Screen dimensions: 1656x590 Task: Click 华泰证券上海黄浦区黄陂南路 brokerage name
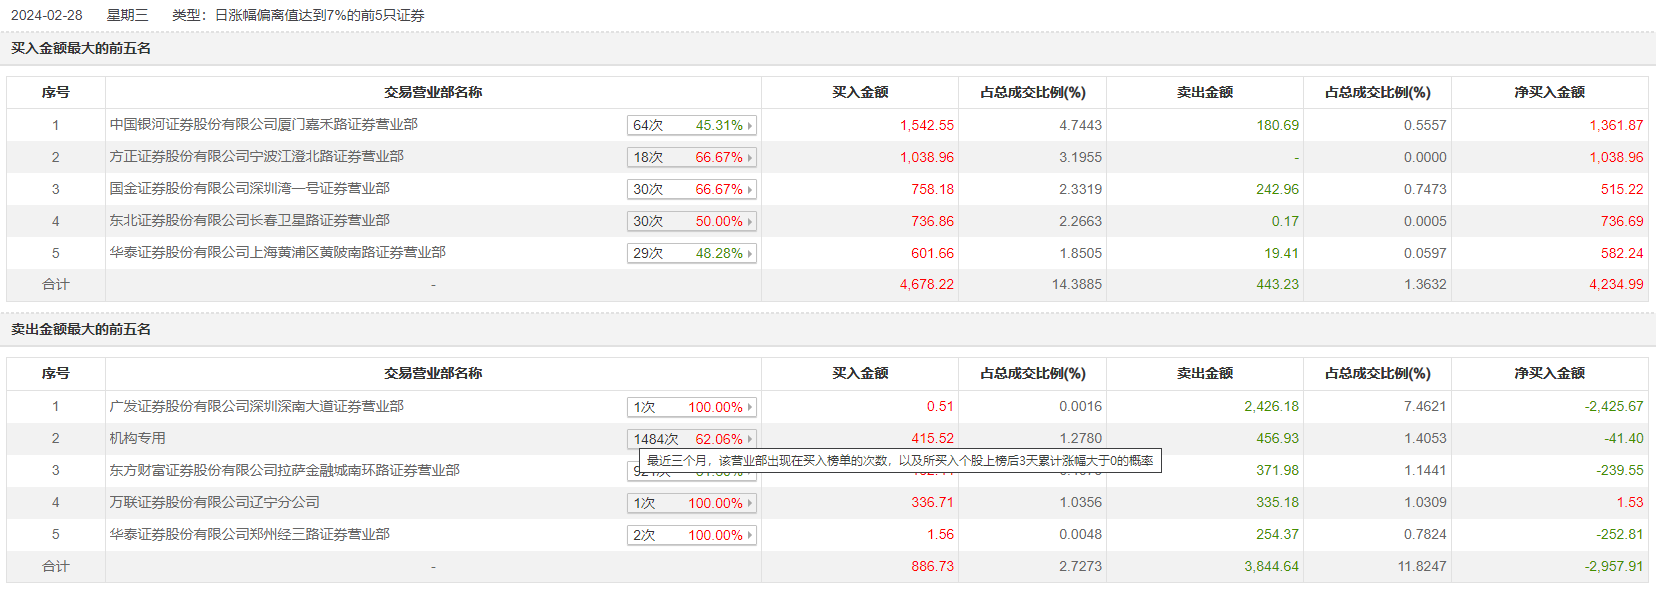click(277, 252)
